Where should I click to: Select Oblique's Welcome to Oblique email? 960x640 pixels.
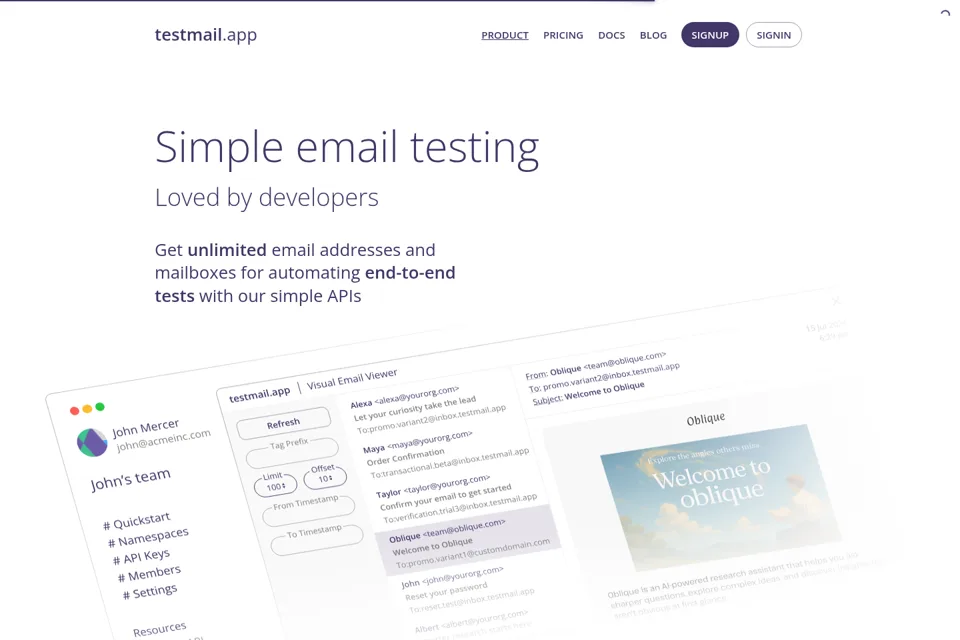(468, 542)
